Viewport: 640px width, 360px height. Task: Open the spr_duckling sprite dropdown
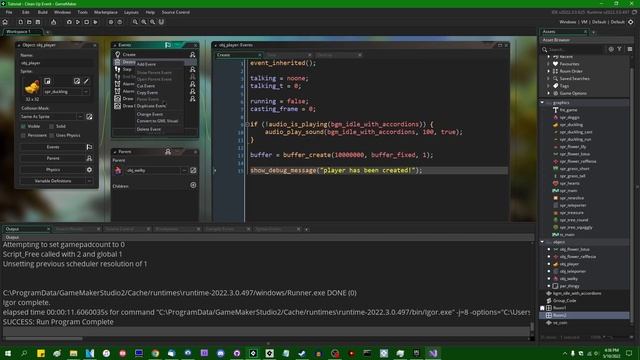(86, 92)
